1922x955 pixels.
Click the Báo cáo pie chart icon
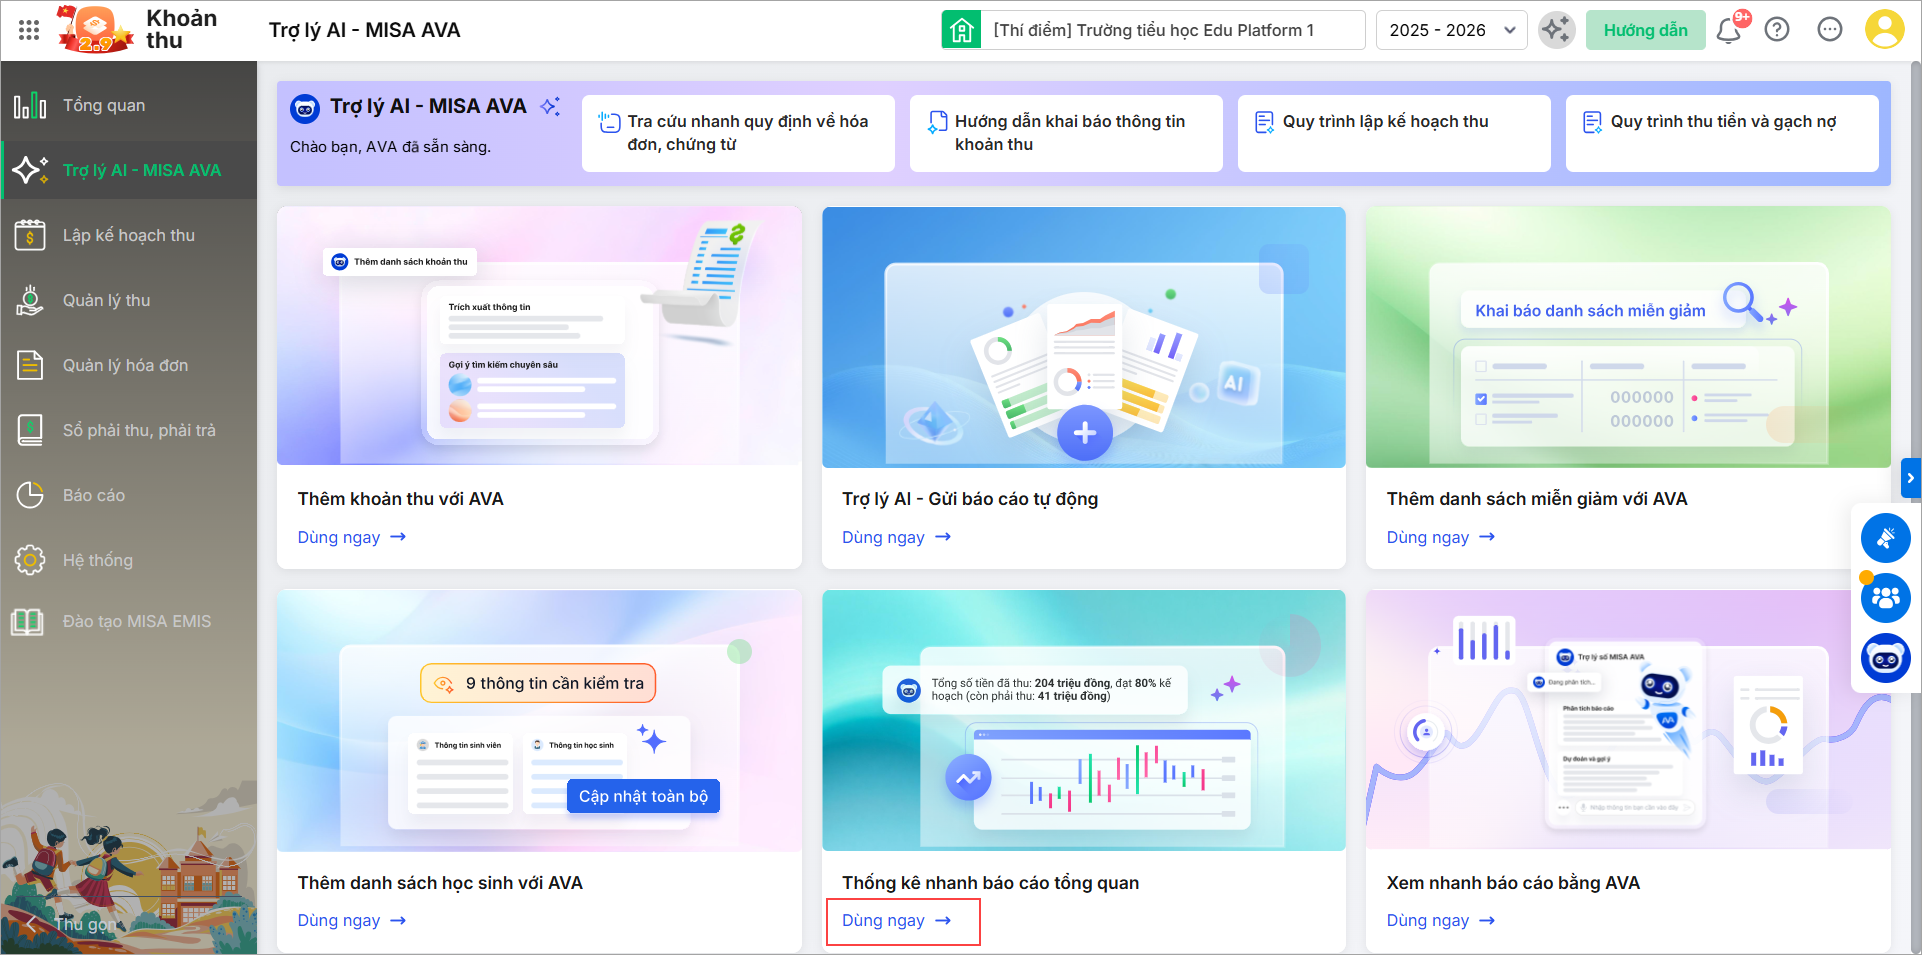click(x=30, y=495)
